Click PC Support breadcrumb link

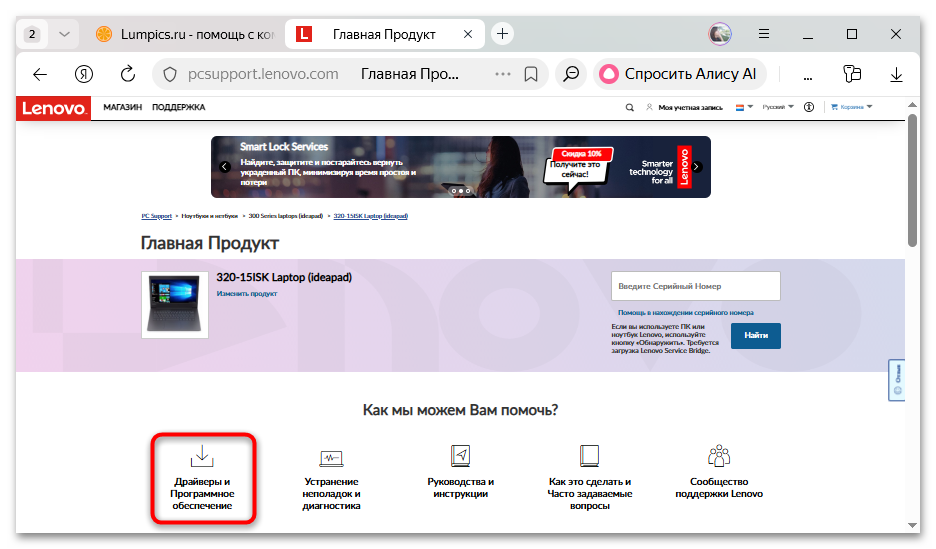pyautogui.click(x=156, y=216)
